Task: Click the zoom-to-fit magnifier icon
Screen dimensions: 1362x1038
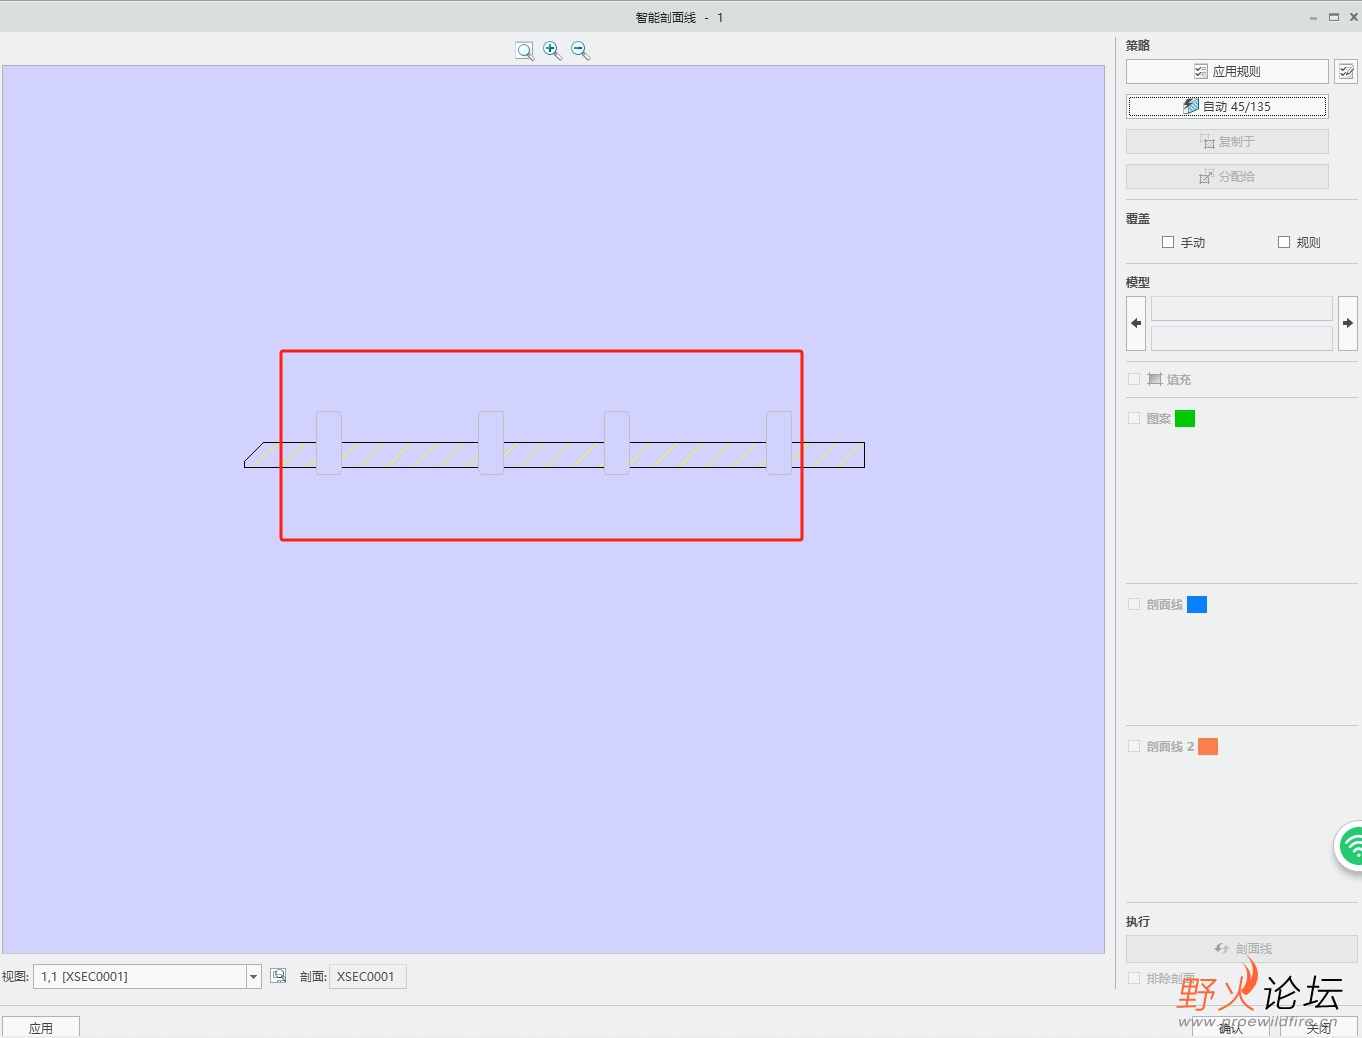Action: click(x=524, y=51)
